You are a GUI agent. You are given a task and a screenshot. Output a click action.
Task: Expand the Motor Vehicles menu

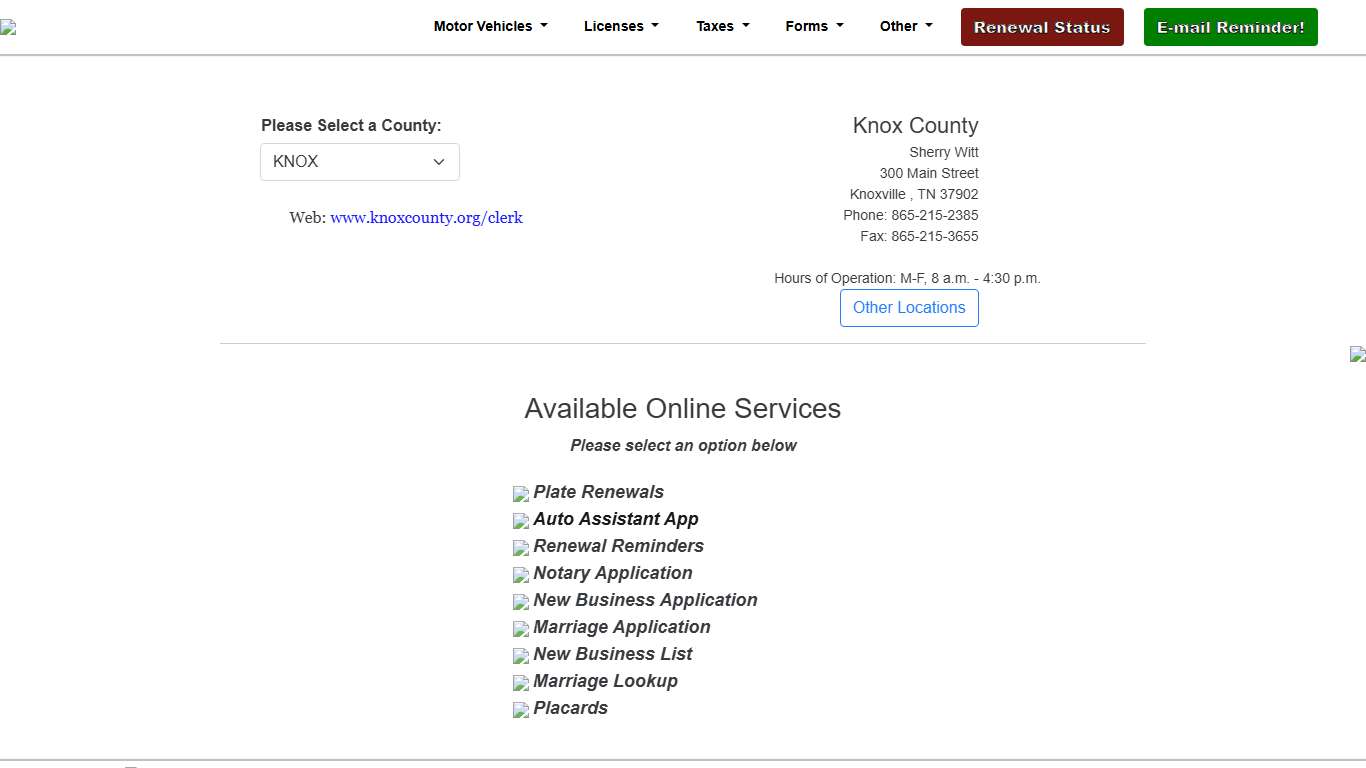tap(490, 27)
